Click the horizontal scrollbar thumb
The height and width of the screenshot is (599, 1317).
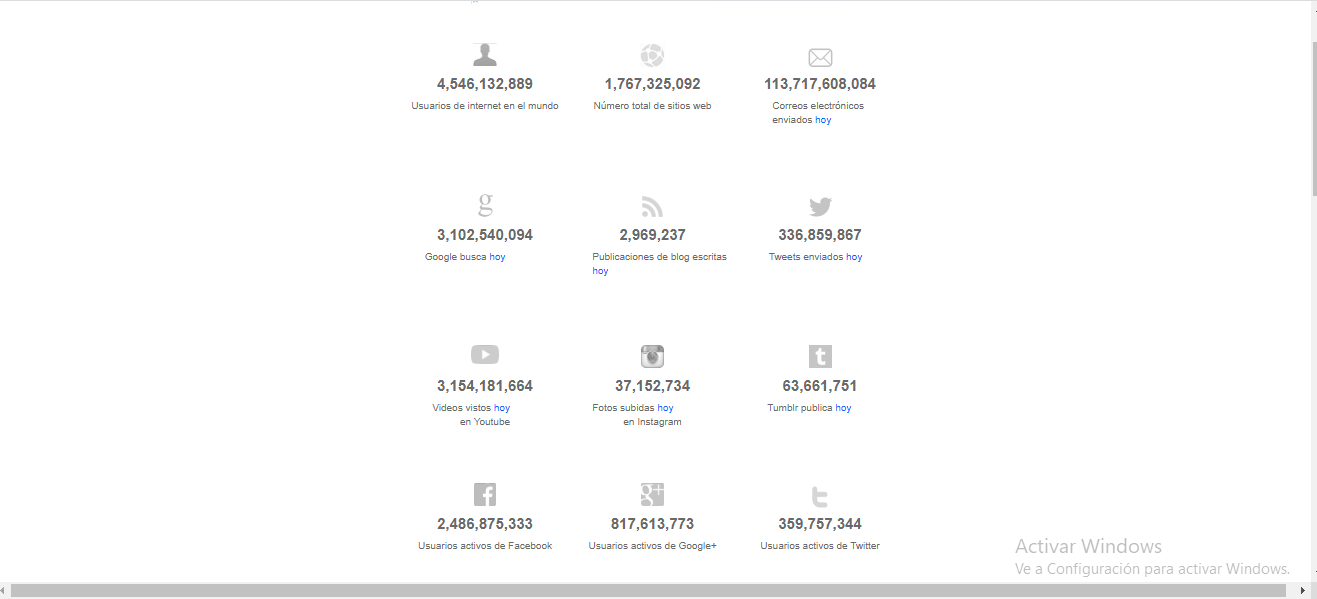648,591
